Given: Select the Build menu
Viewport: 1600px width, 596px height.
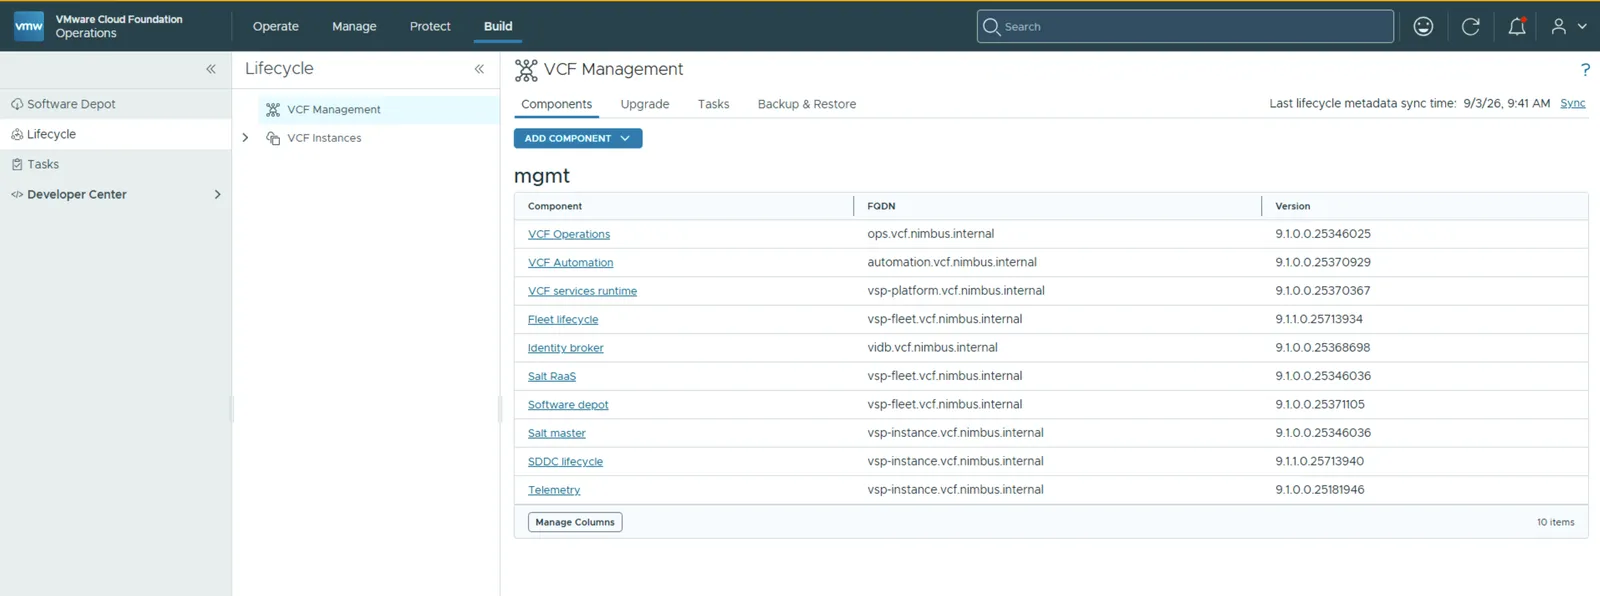Looking at the screenshot, I should (498, 27).
